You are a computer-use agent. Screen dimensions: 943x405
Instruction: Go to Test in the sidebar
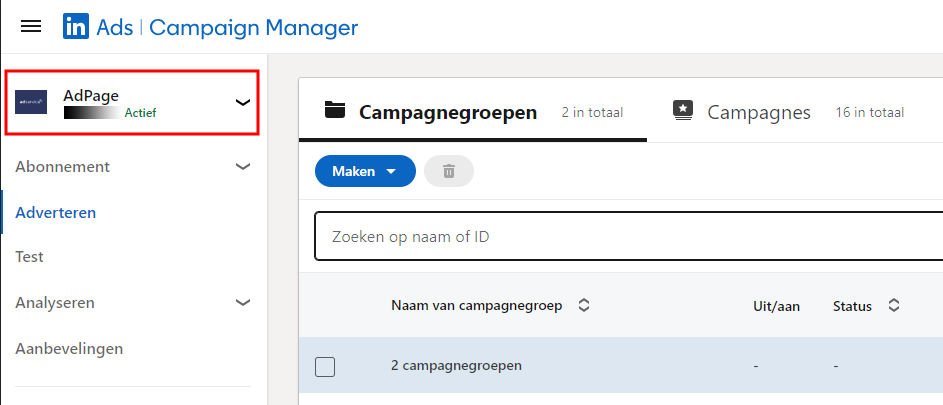click(x=30, y=257)
